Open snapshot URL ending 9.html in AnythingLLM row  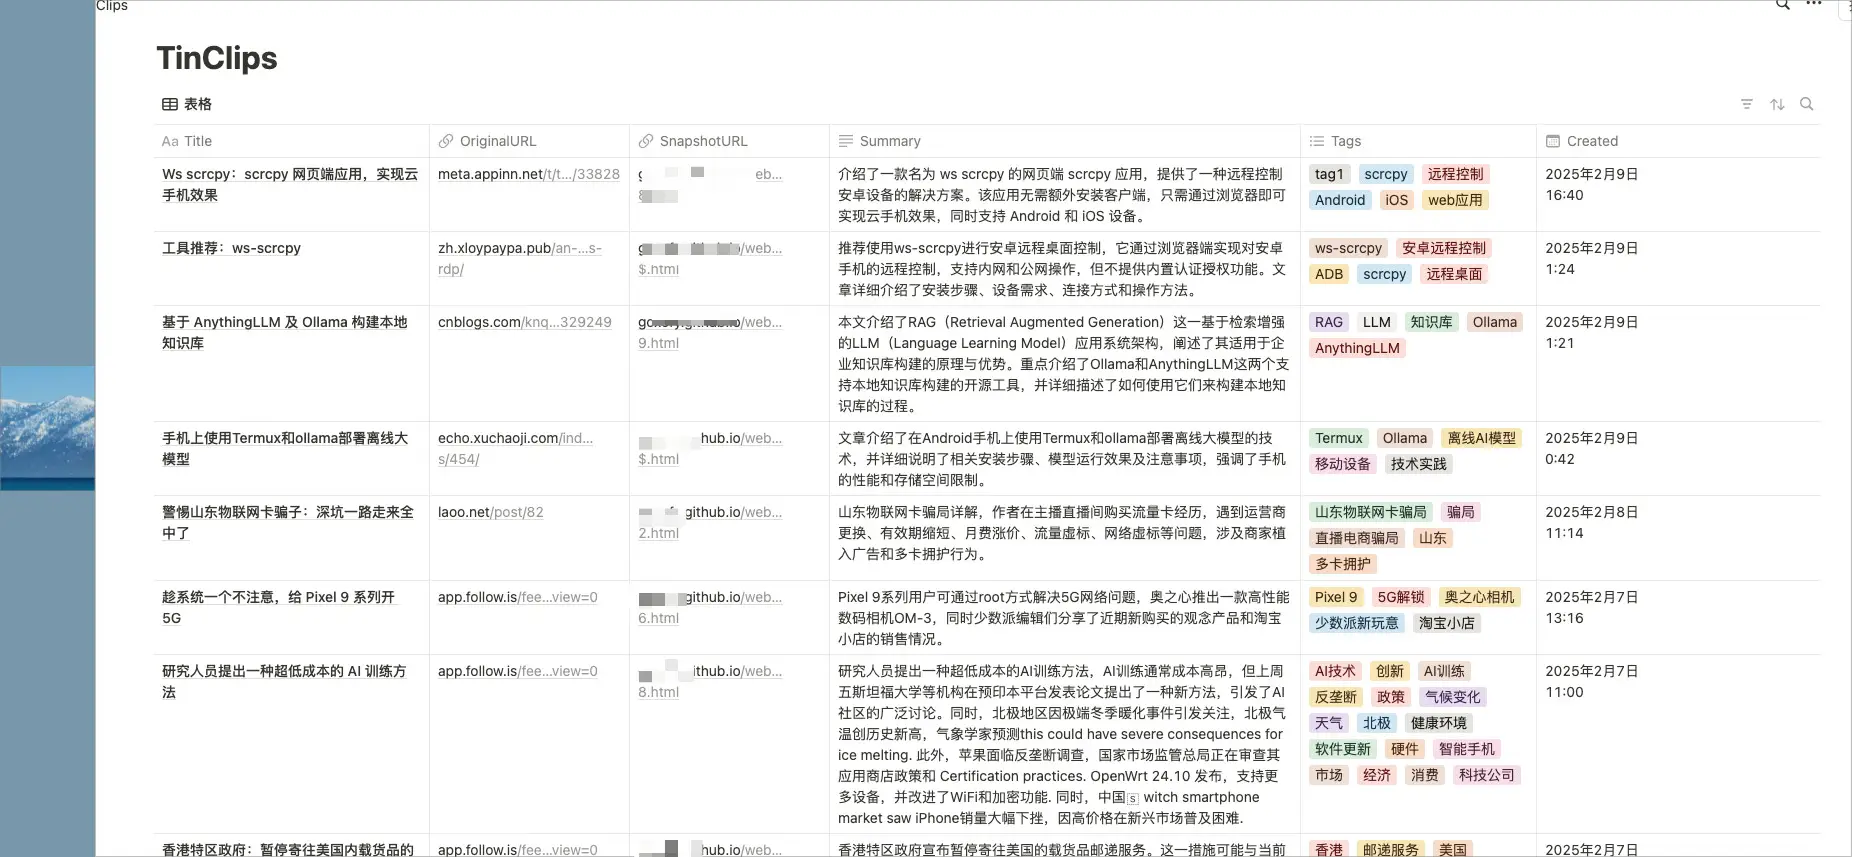[x=710, y=332]
